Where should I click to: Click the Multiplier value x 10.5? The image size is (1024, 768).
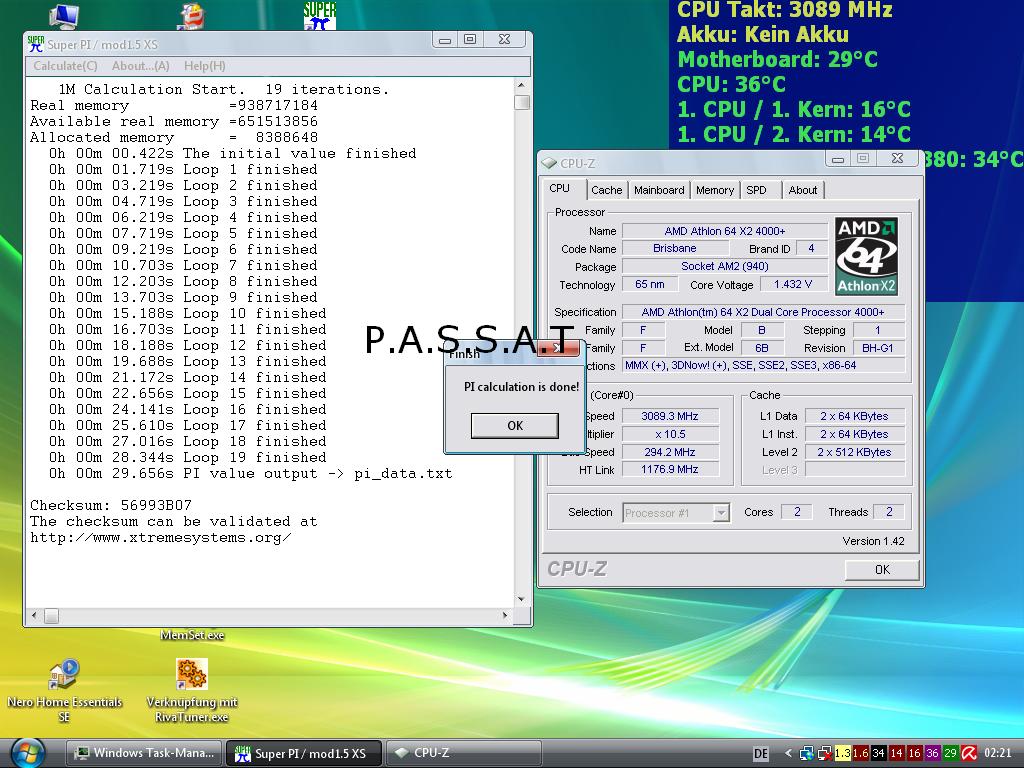(x=670, y=434)
